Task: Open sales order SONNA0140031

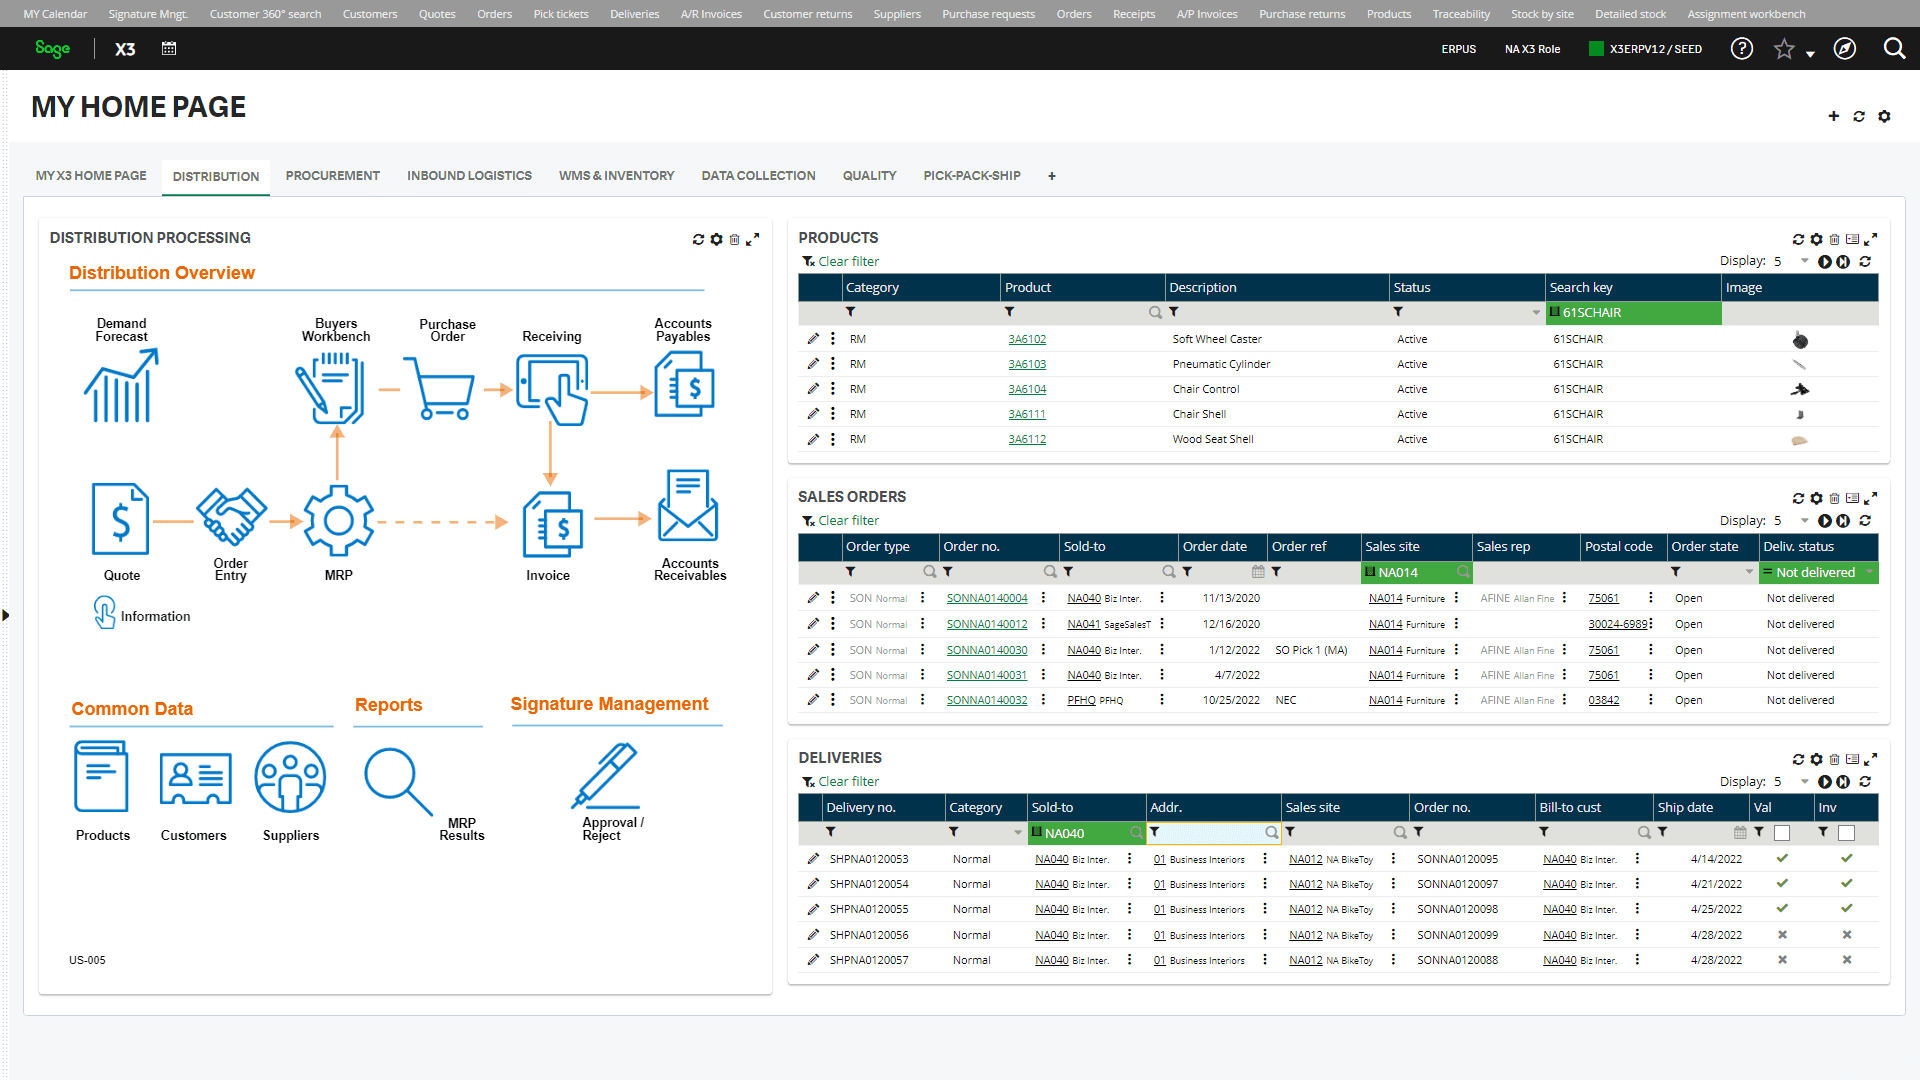Action: (987, 675)
